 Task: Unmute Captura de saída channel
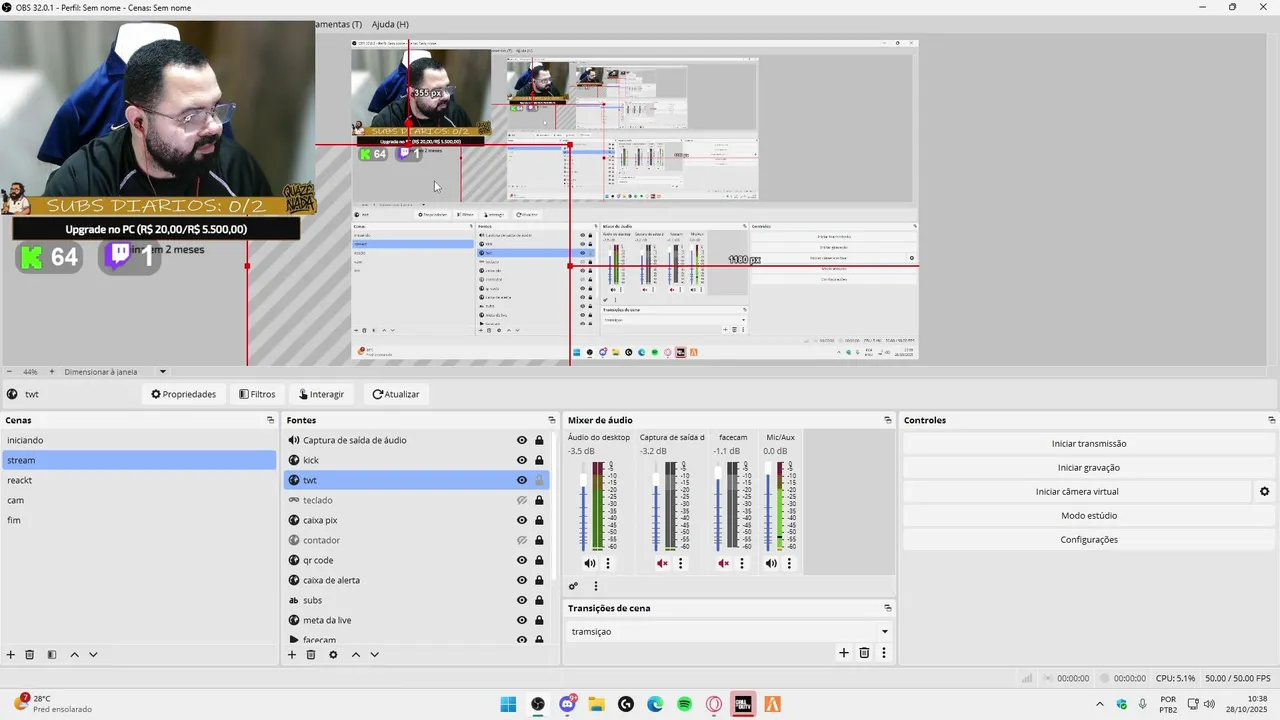(662, 564)
